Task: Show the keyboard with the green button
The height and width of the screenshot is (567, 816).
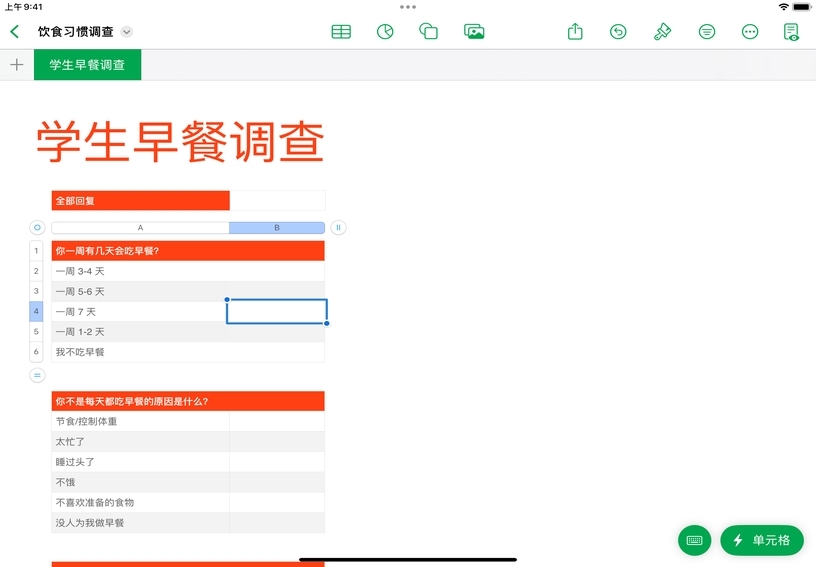Action: pyautogui.click(x=694, y=540)
